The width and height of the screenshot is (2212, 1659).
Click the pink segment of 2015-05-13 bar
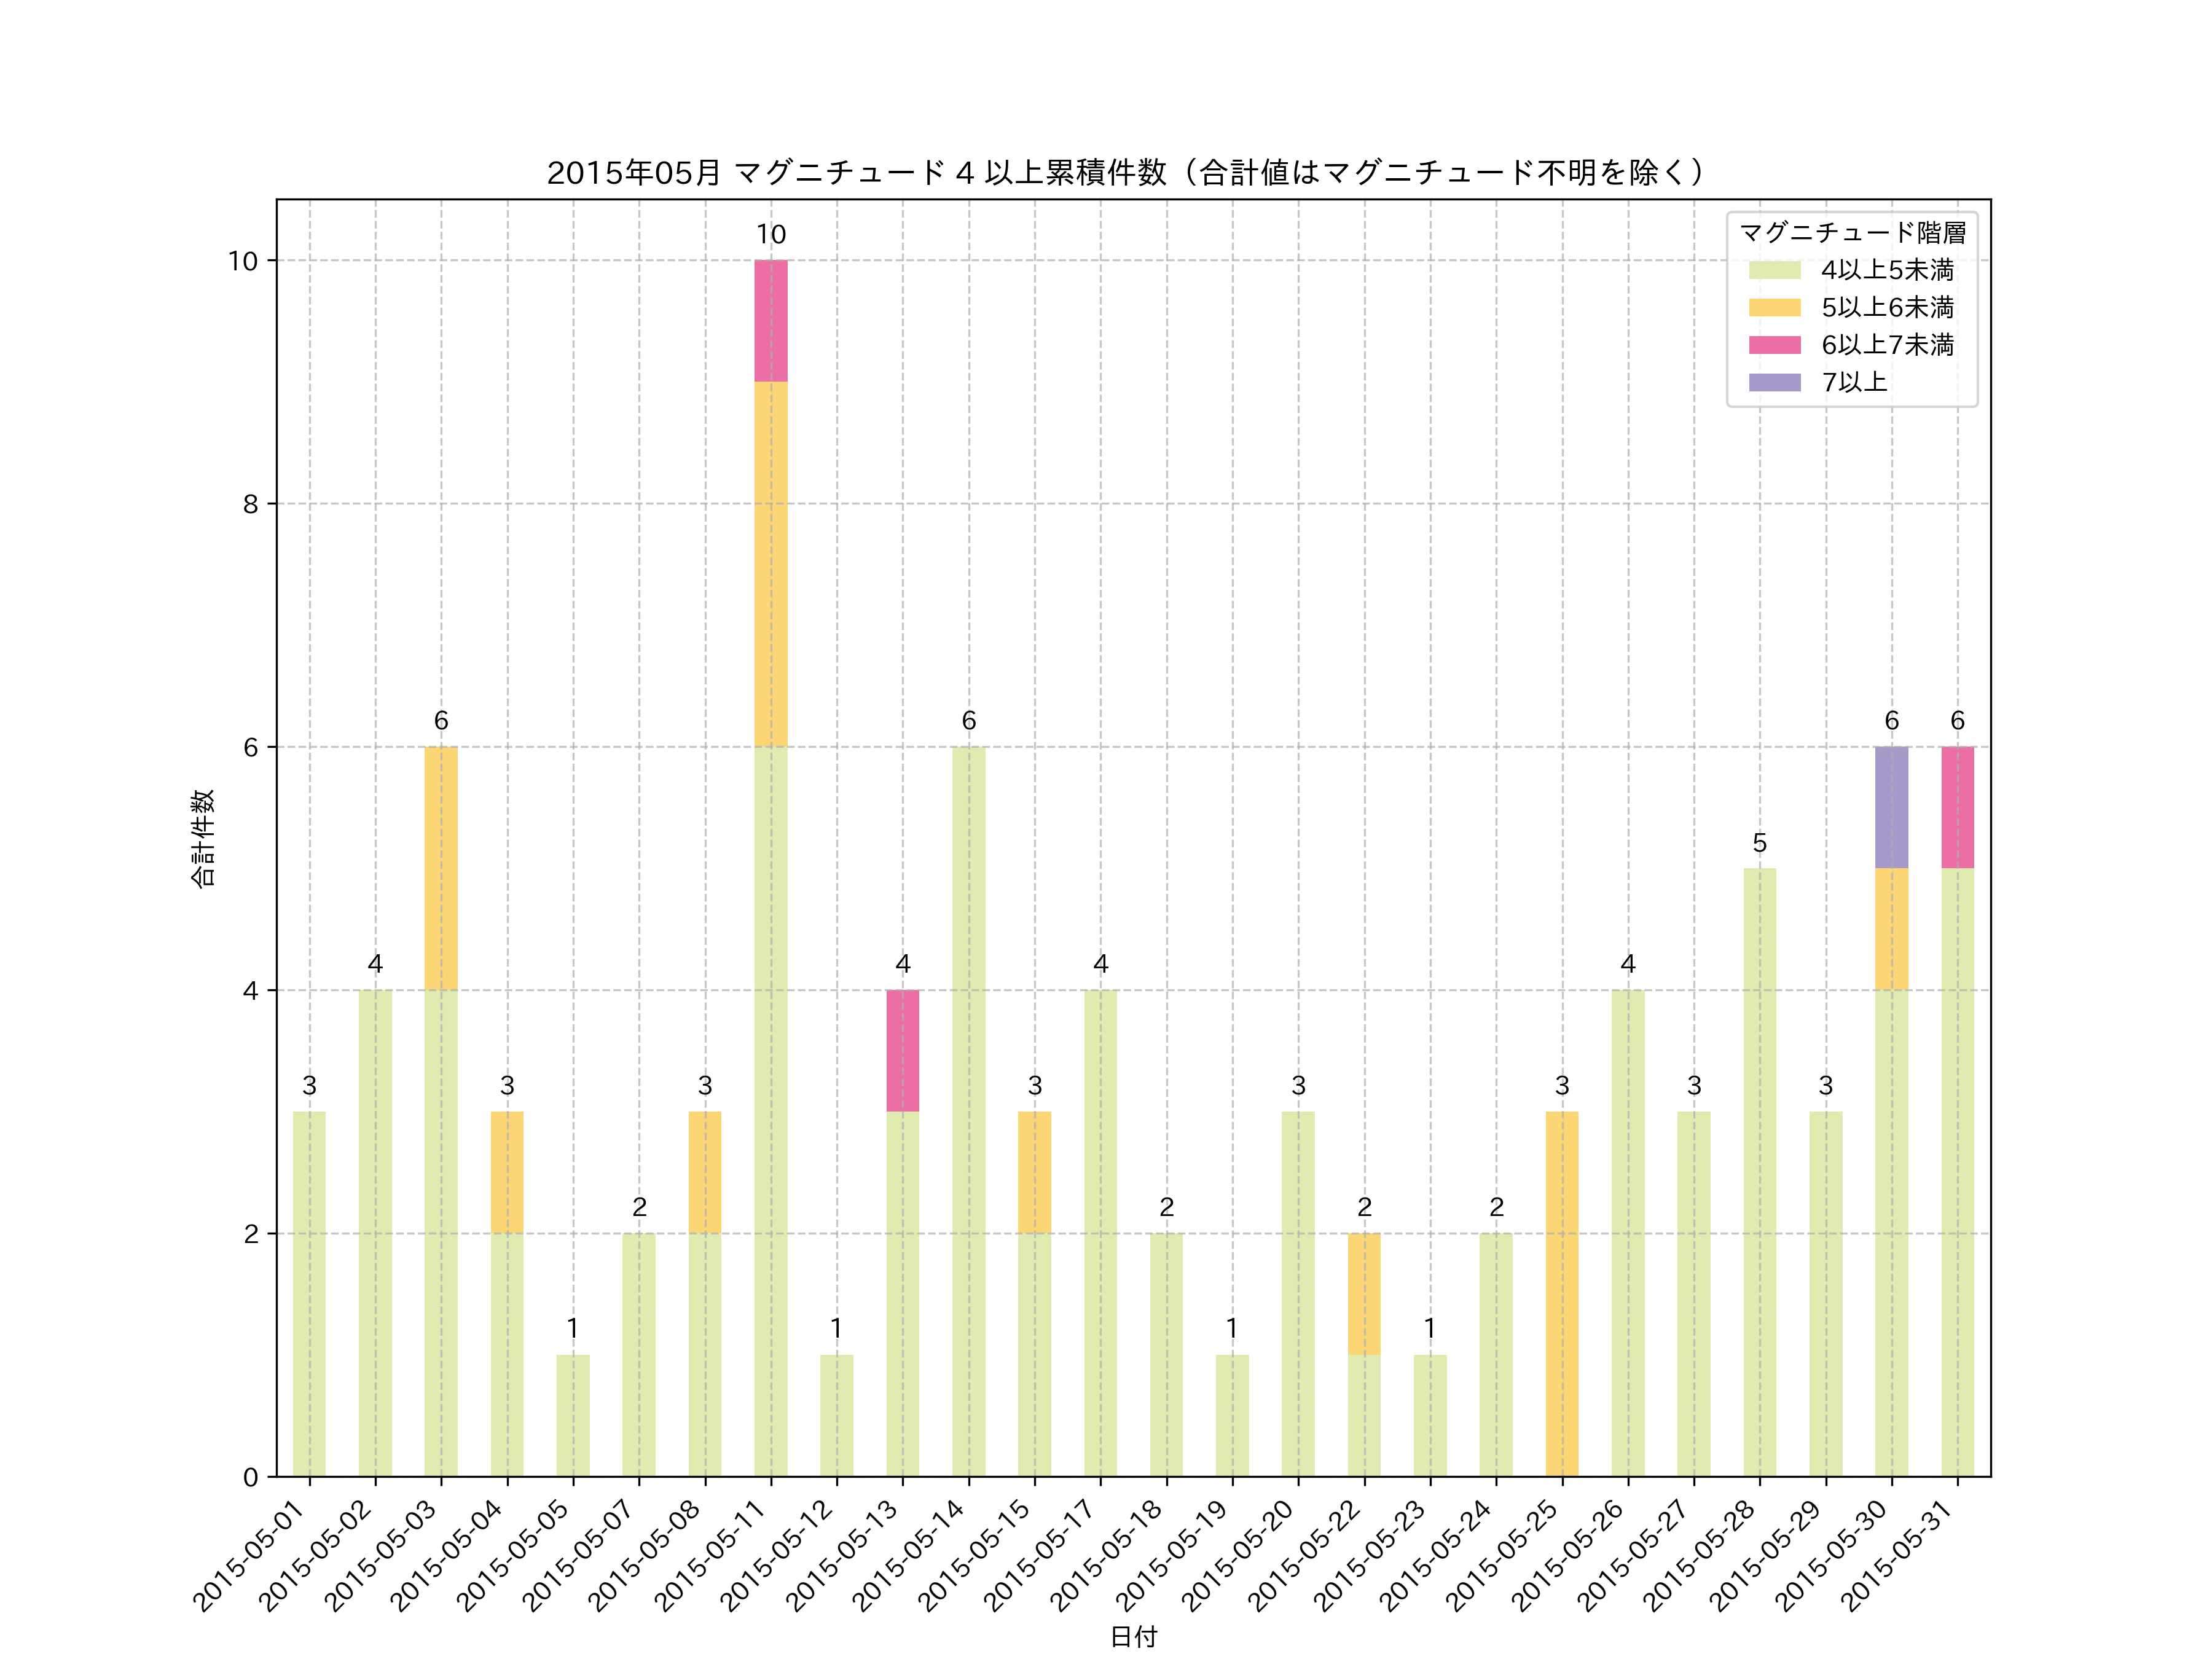coord(902,1050)
